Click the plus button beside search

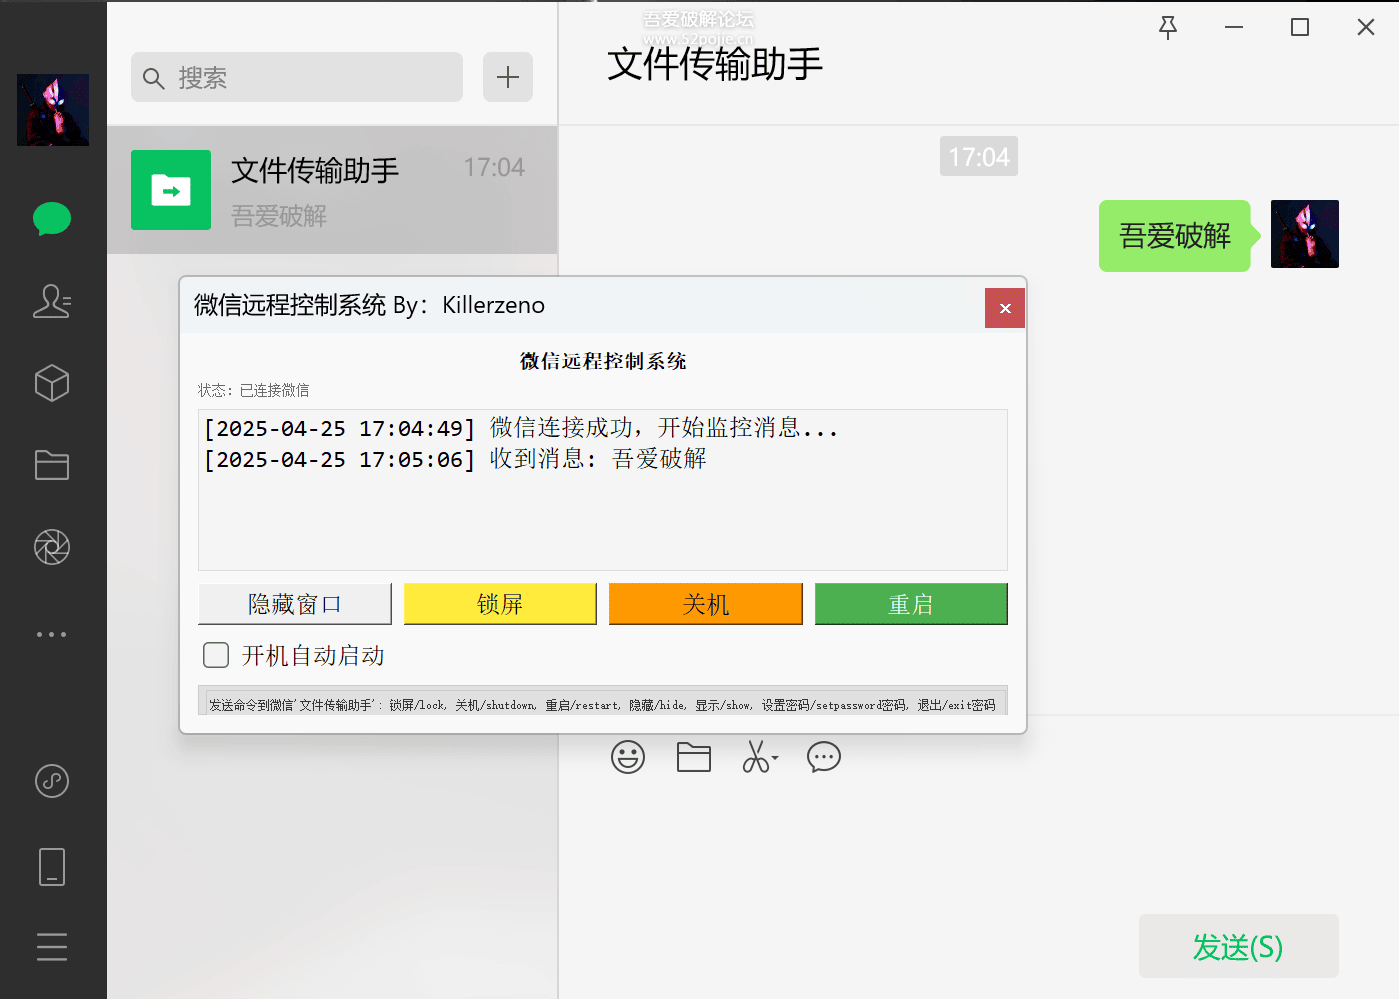click(508, 77)
